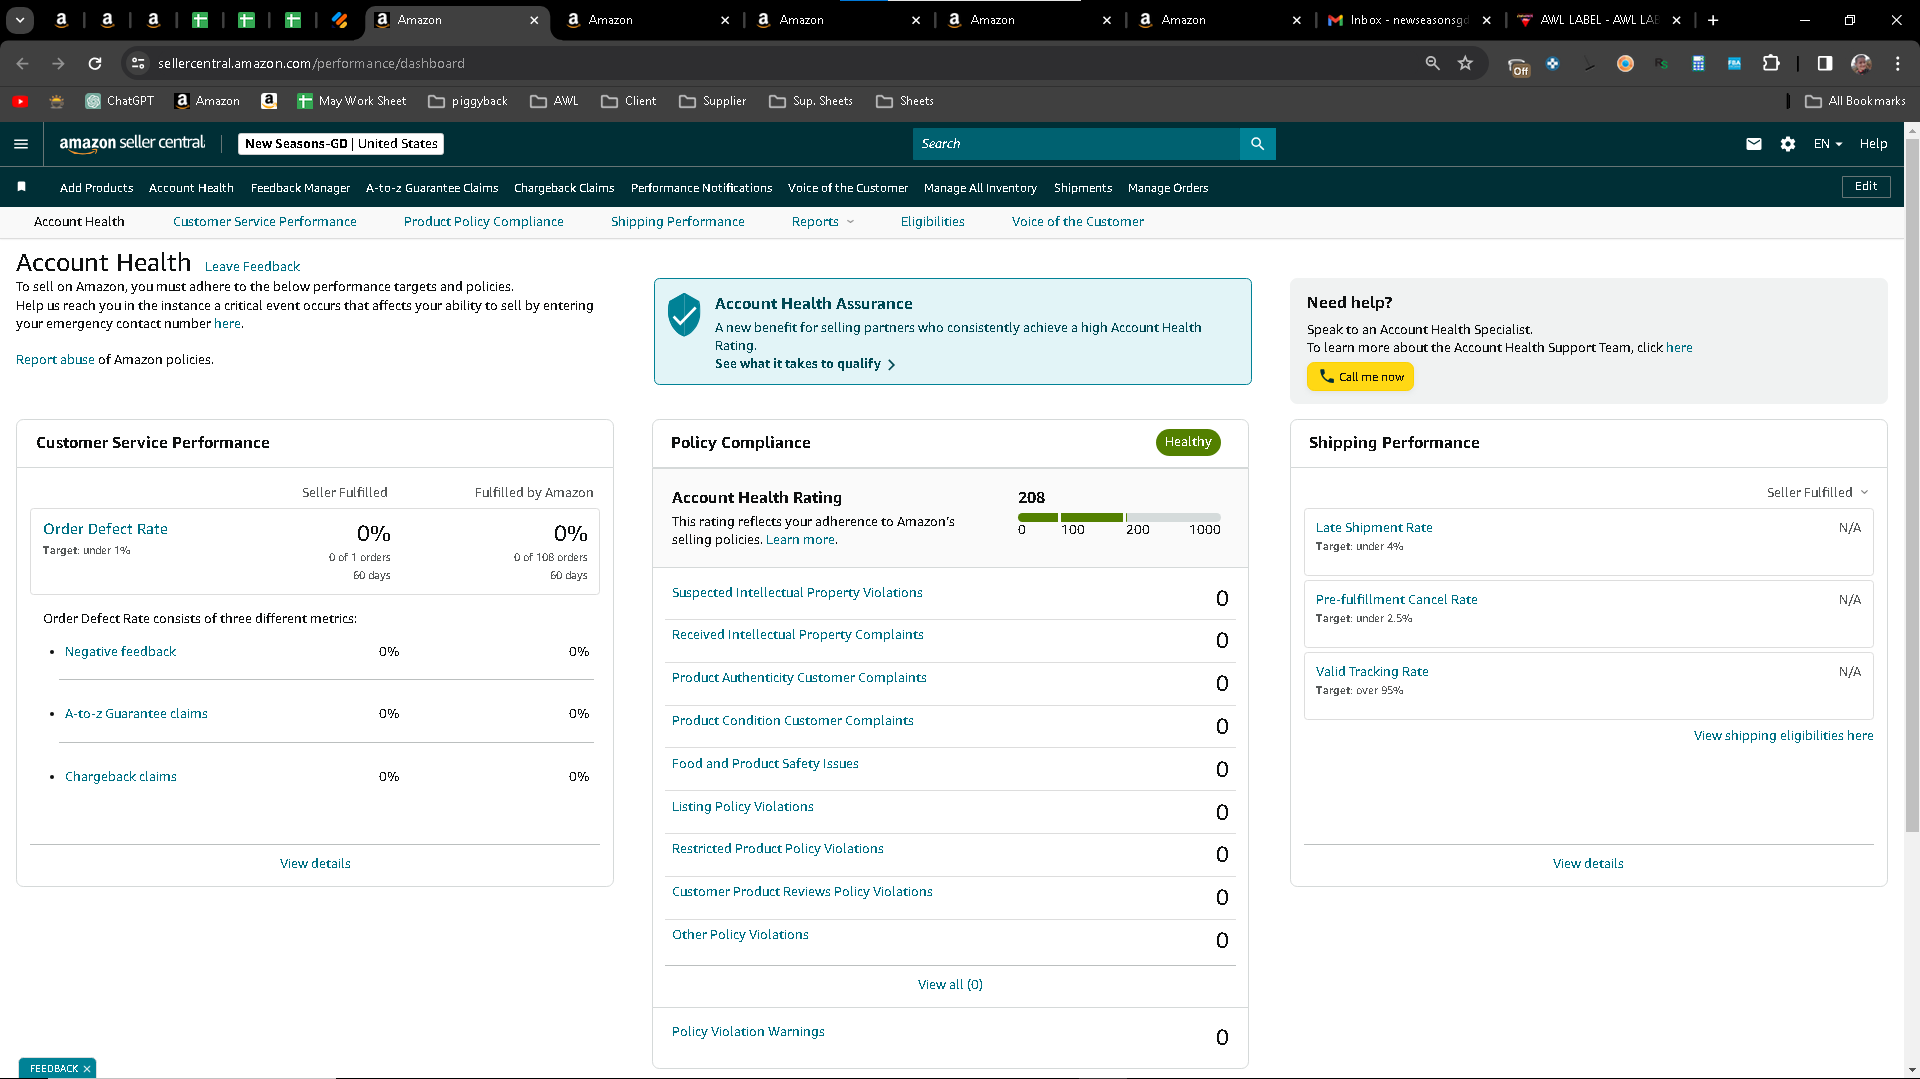
Task: Reload the page with the refresh icon
Action: 95,63
